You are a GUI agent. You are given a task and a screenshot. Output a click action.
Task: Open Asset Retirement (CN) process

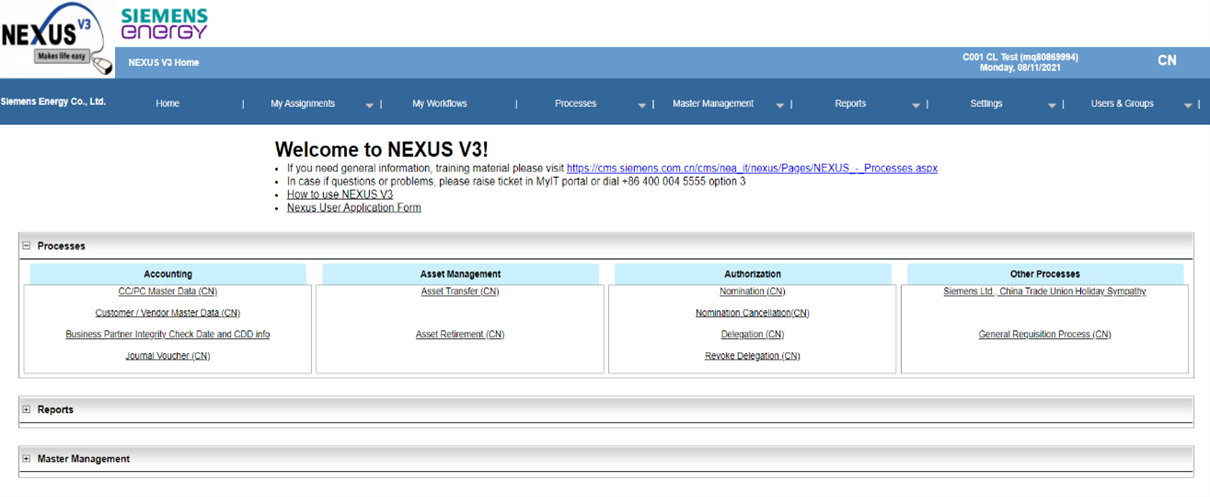[459, 335]
